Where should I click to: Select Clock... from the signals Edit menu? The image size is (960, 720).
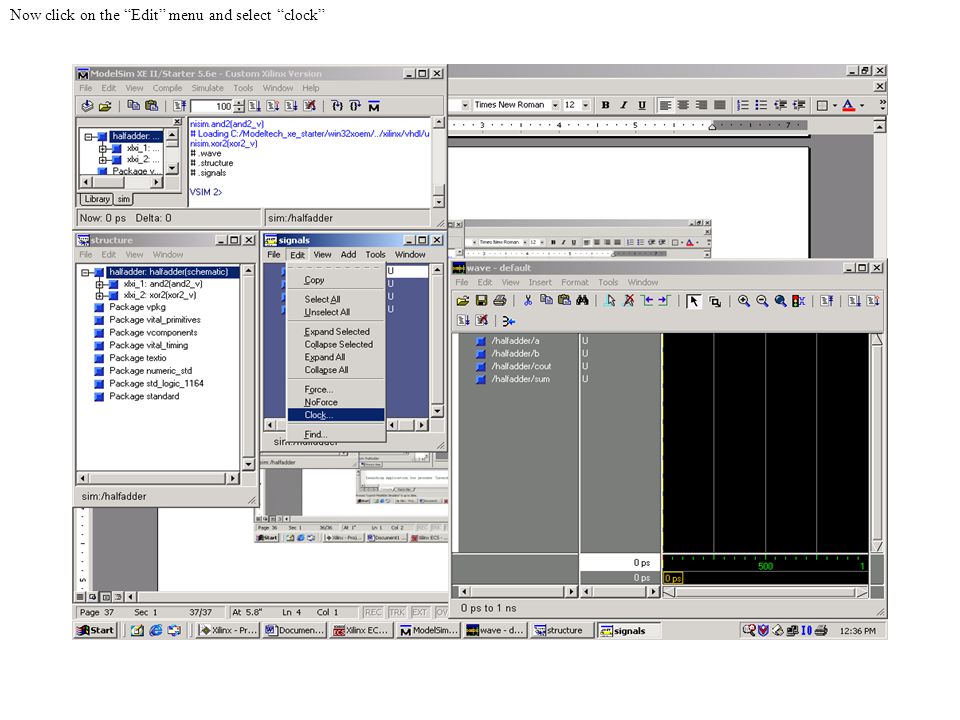point(336,415)
